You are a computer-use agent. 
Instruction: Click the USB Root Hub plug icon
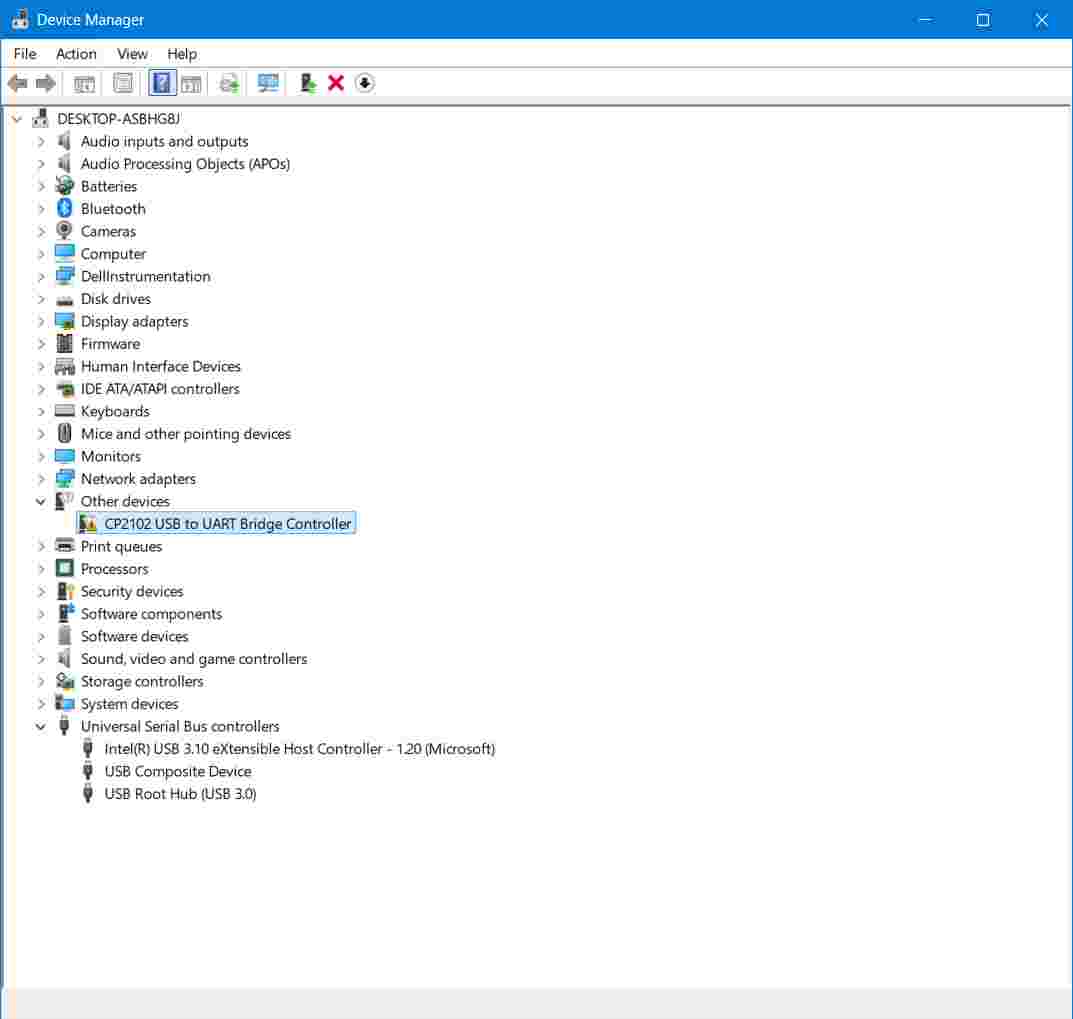[88, 793]
